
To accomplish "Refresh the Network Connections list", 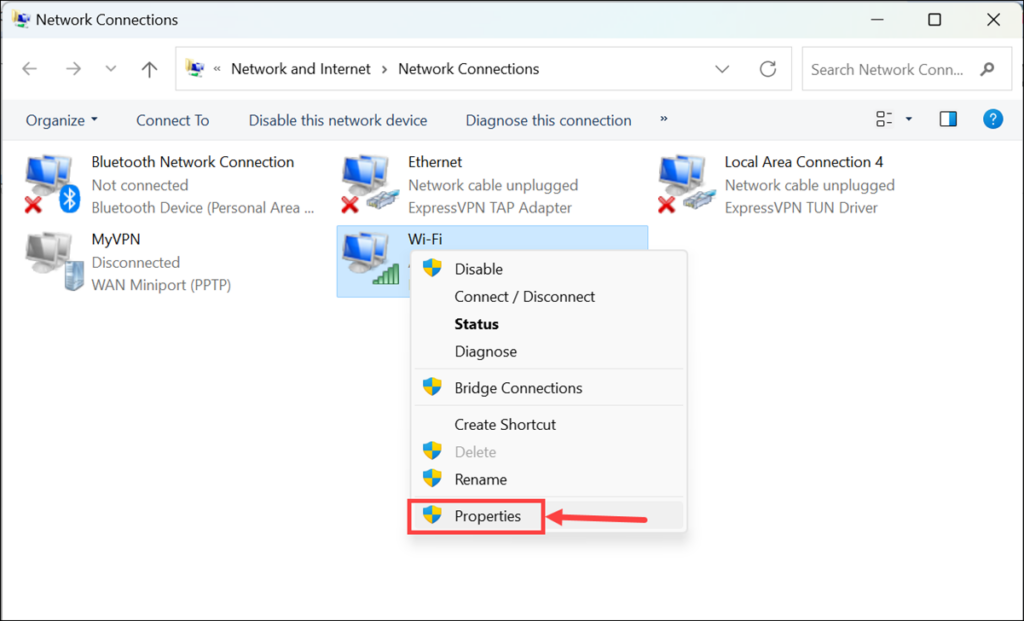I will [768, 69].
